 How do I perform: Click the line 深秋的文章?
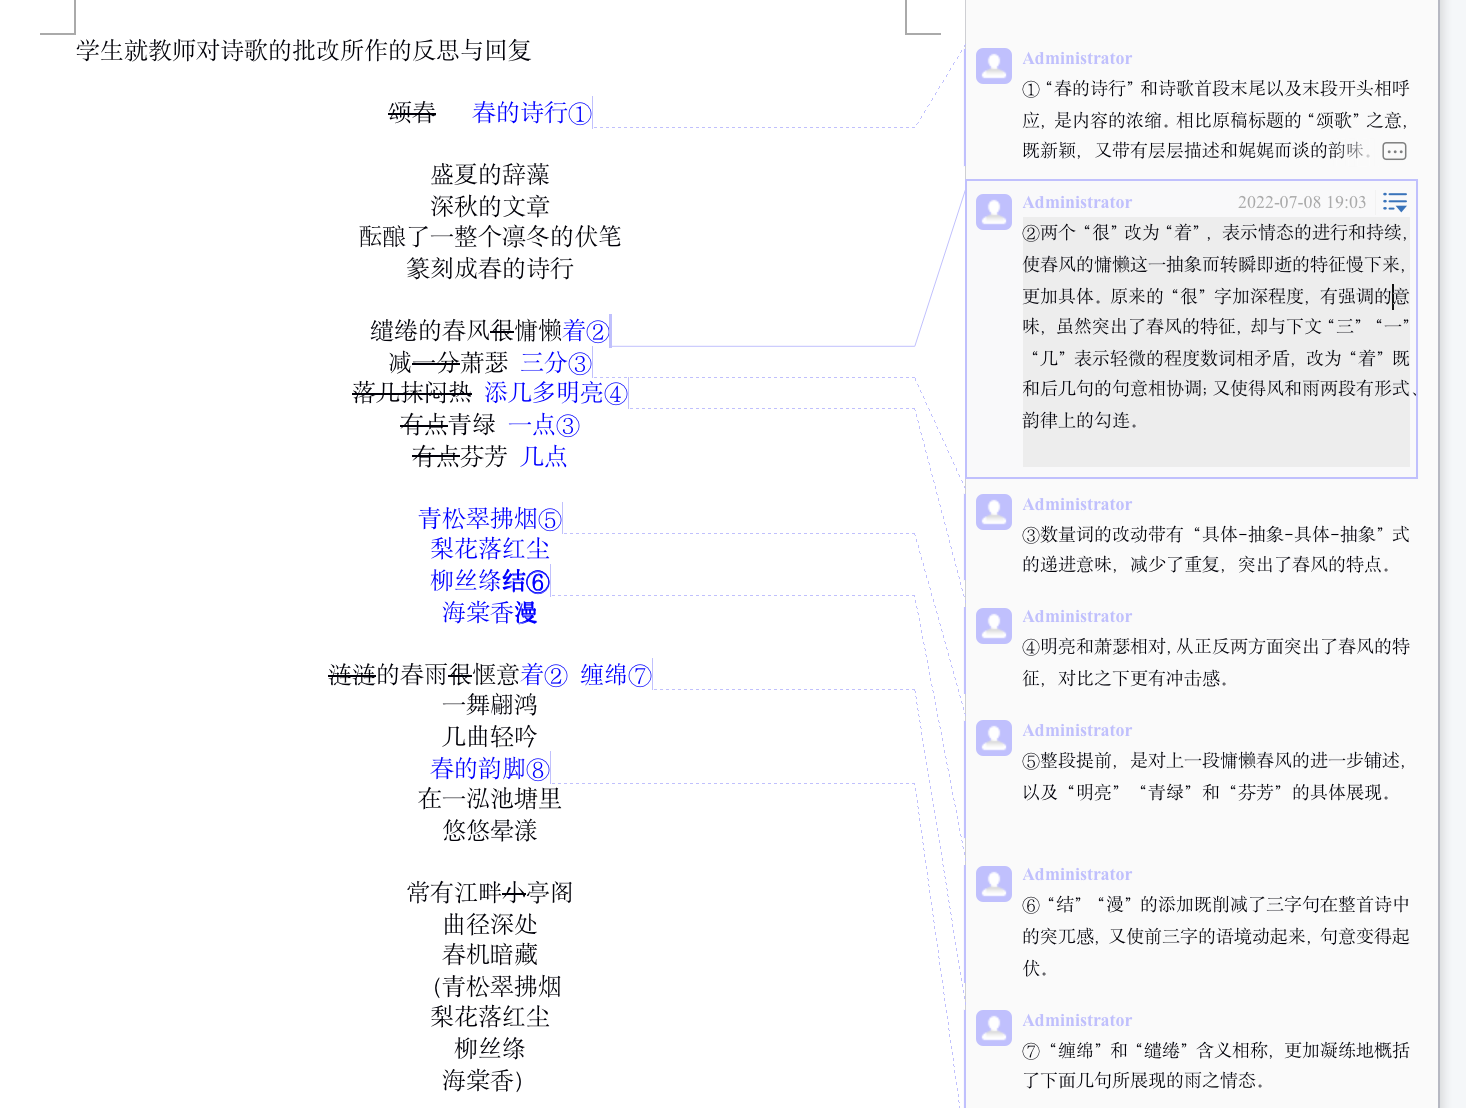point(490,206)
